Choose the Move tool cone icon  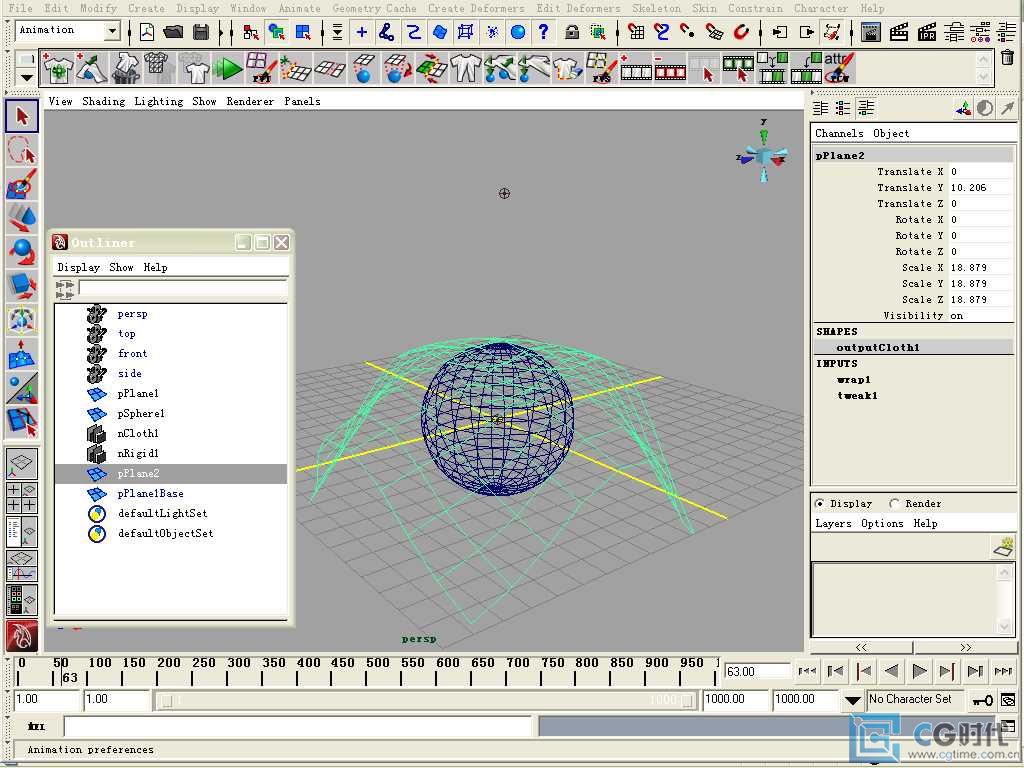(22, 218)
